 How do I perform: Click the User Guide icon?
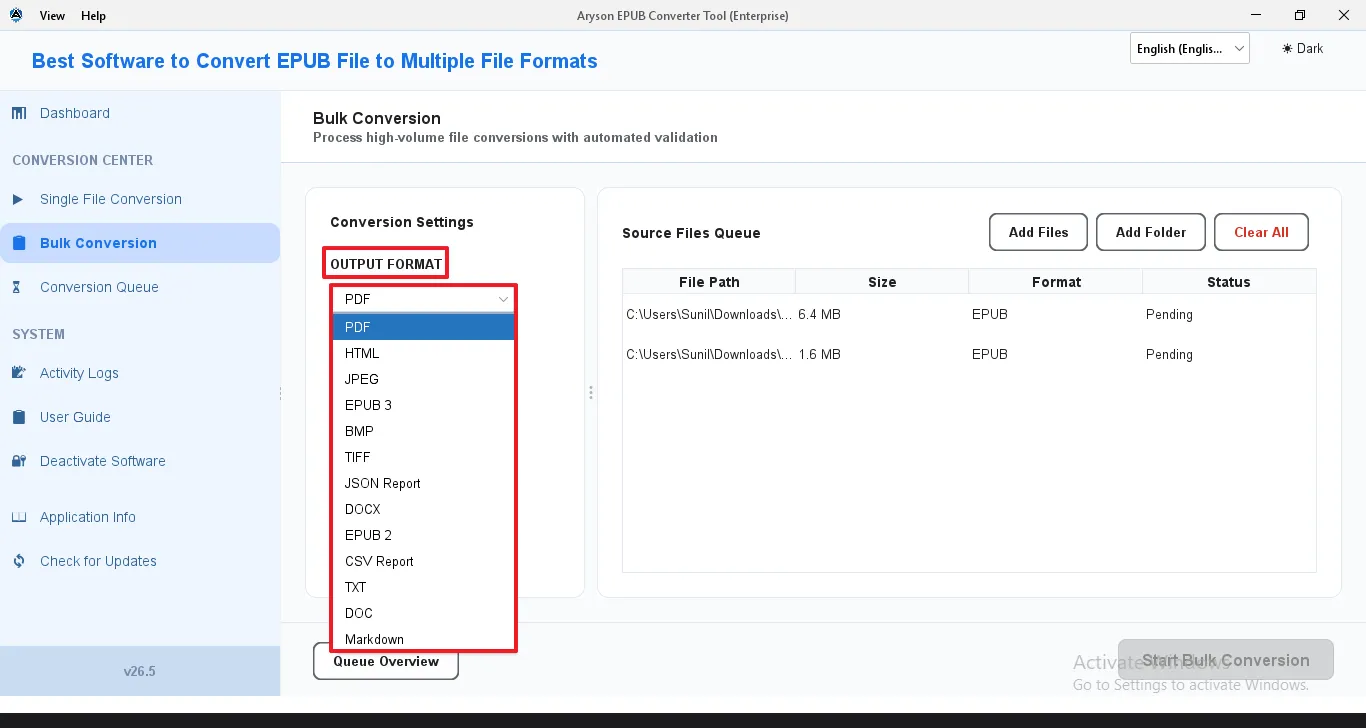point(19,417)
